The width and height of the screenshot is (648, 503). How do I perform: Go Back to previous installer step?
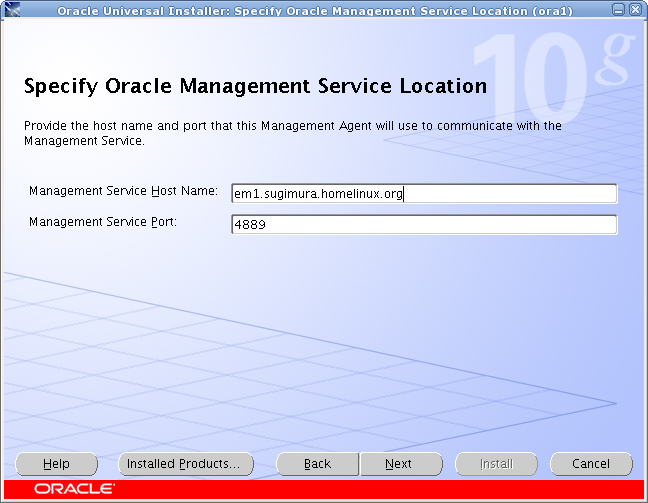pyautogui.click(x=317, y=464)
